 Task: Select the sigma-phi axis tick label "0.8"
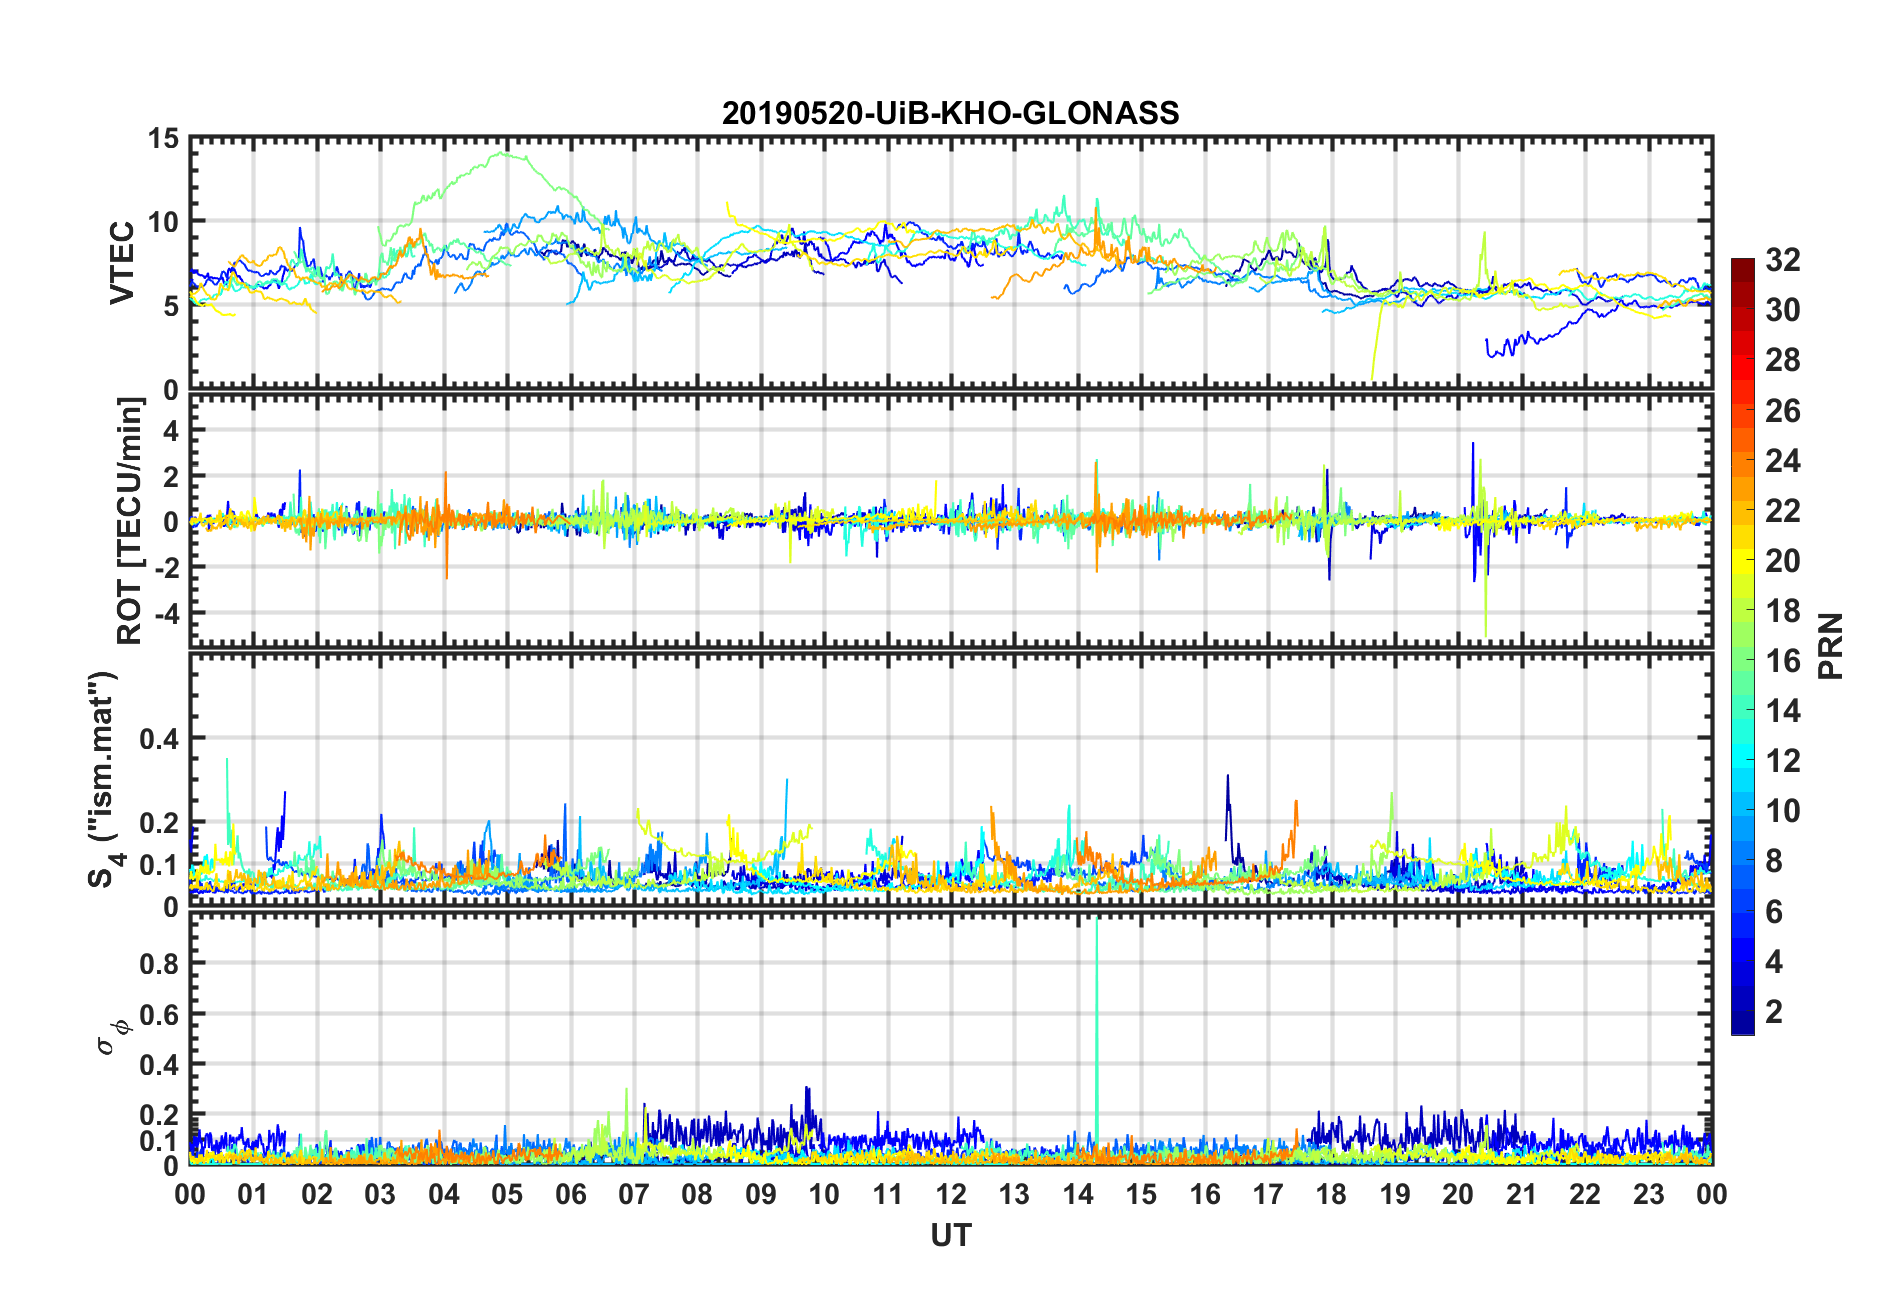[160, 964]
